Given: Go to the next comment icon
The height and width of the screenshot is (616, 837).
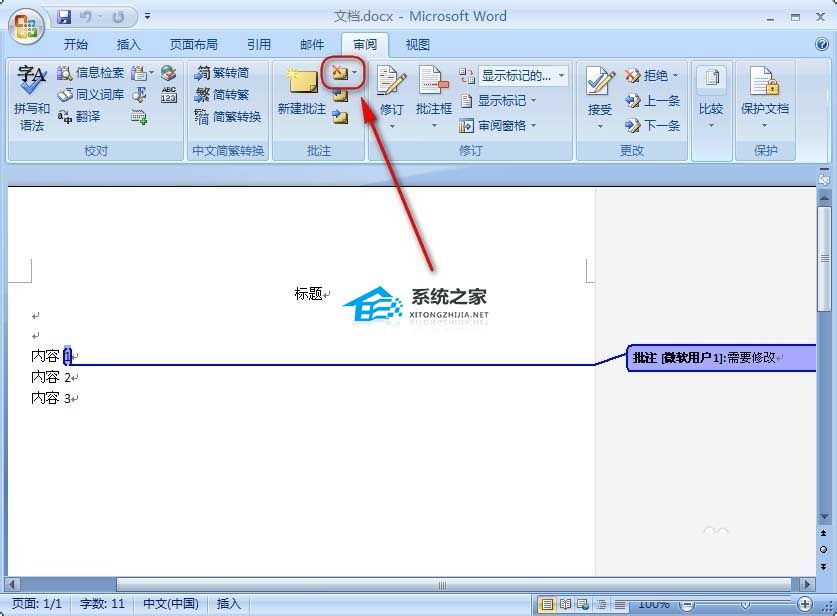Looking at the screenshot, I should [340, 116].
